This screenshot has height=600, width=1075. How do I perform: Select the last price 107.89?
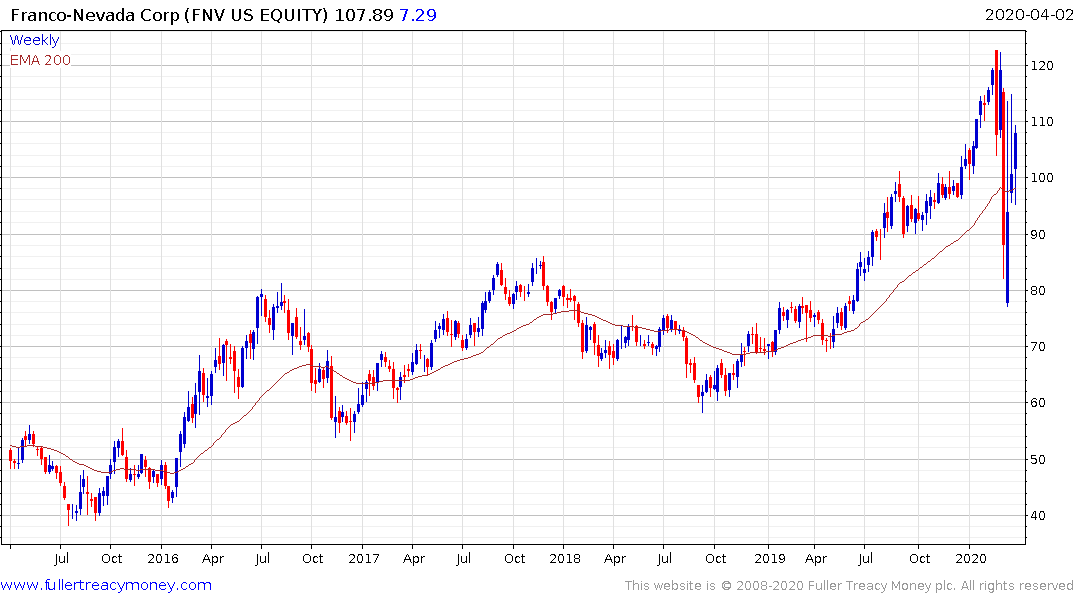364,15
